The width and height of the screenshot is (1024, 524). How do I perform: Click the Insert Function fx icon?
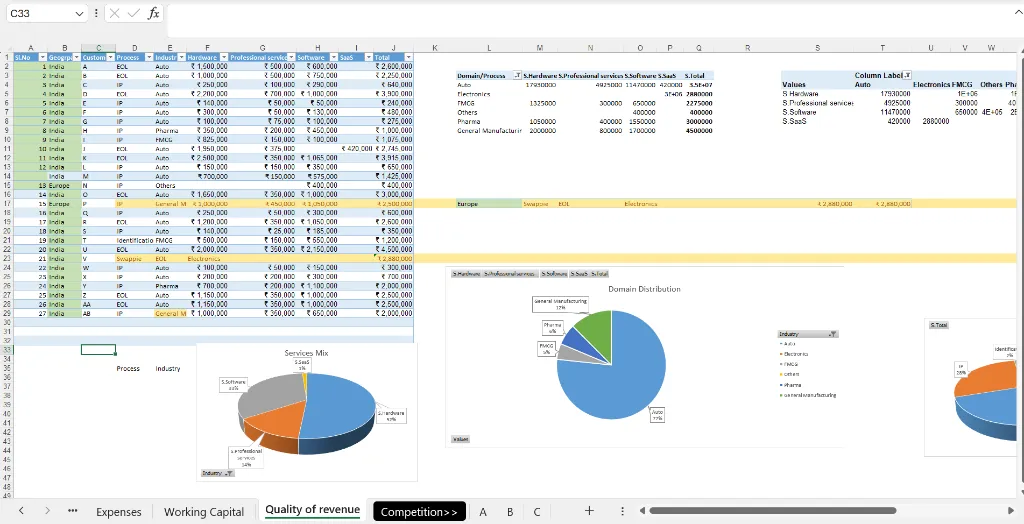pos(153,14)
